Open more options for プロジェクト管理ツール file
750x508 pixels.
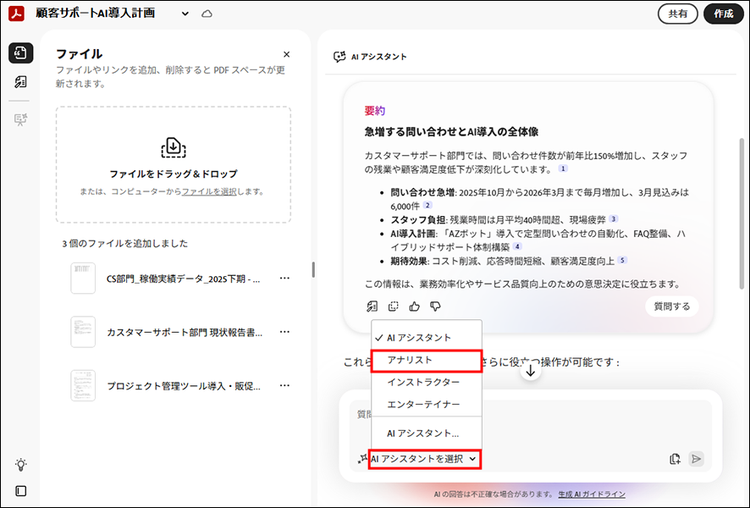(x=285, y=386)
